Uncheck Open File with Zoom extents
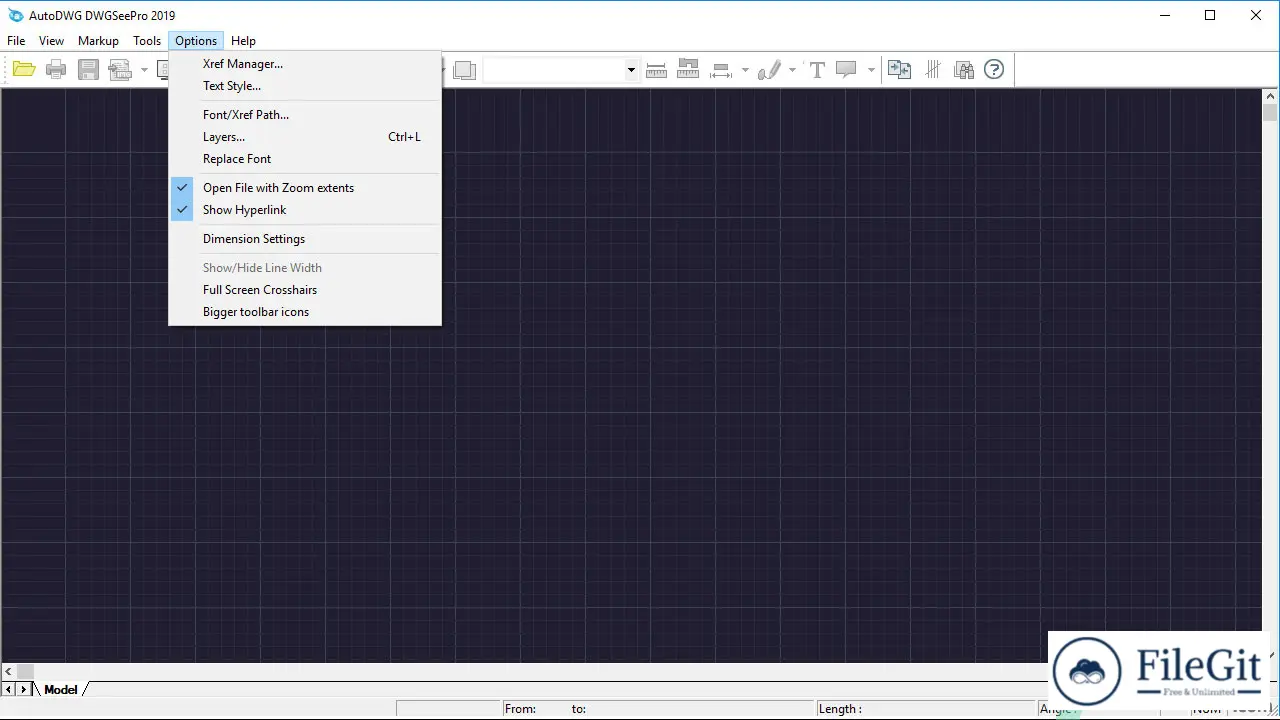Image resolution: width=1280 pixels, height=720 pixels. (x=305, y=188)
